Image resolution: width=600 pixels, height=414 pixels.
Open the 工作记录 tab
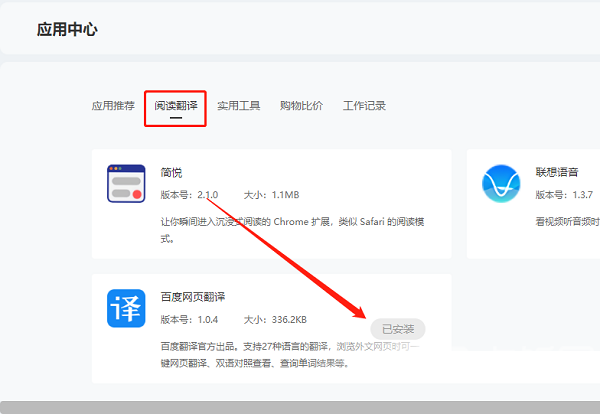(364, 106)
